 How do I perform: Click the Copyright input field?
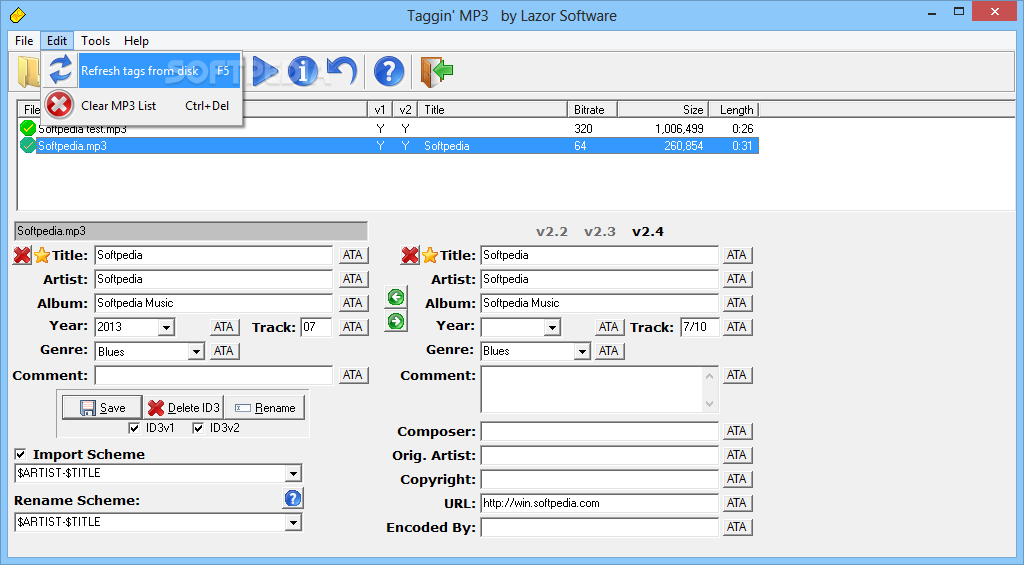click(x=600, y=479)
